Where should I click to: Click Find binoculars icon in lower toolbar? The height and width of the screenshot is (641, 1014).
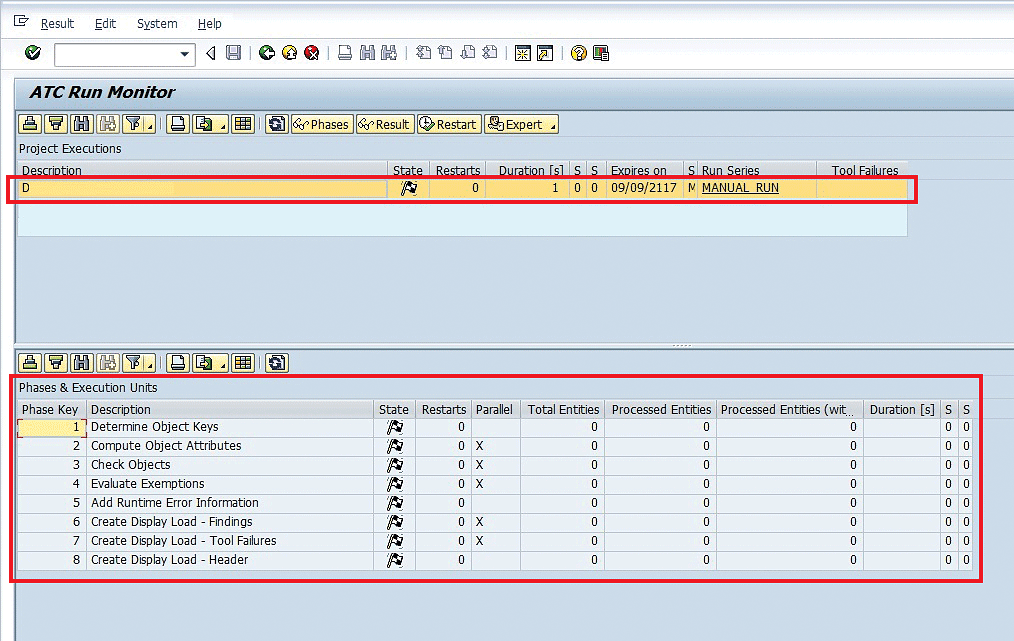point(81,362)
